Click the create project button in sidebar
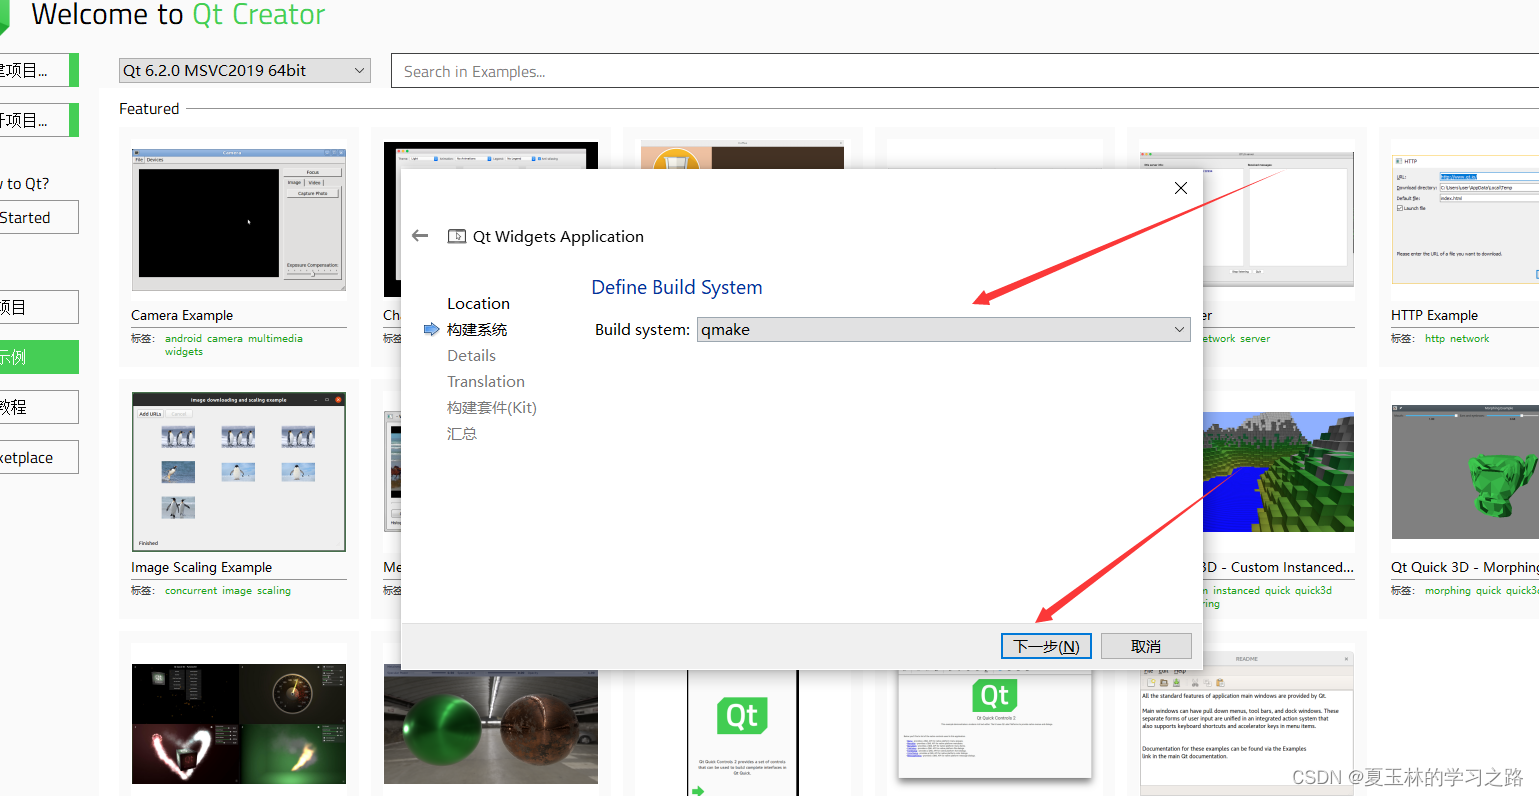 click(39, 70)
